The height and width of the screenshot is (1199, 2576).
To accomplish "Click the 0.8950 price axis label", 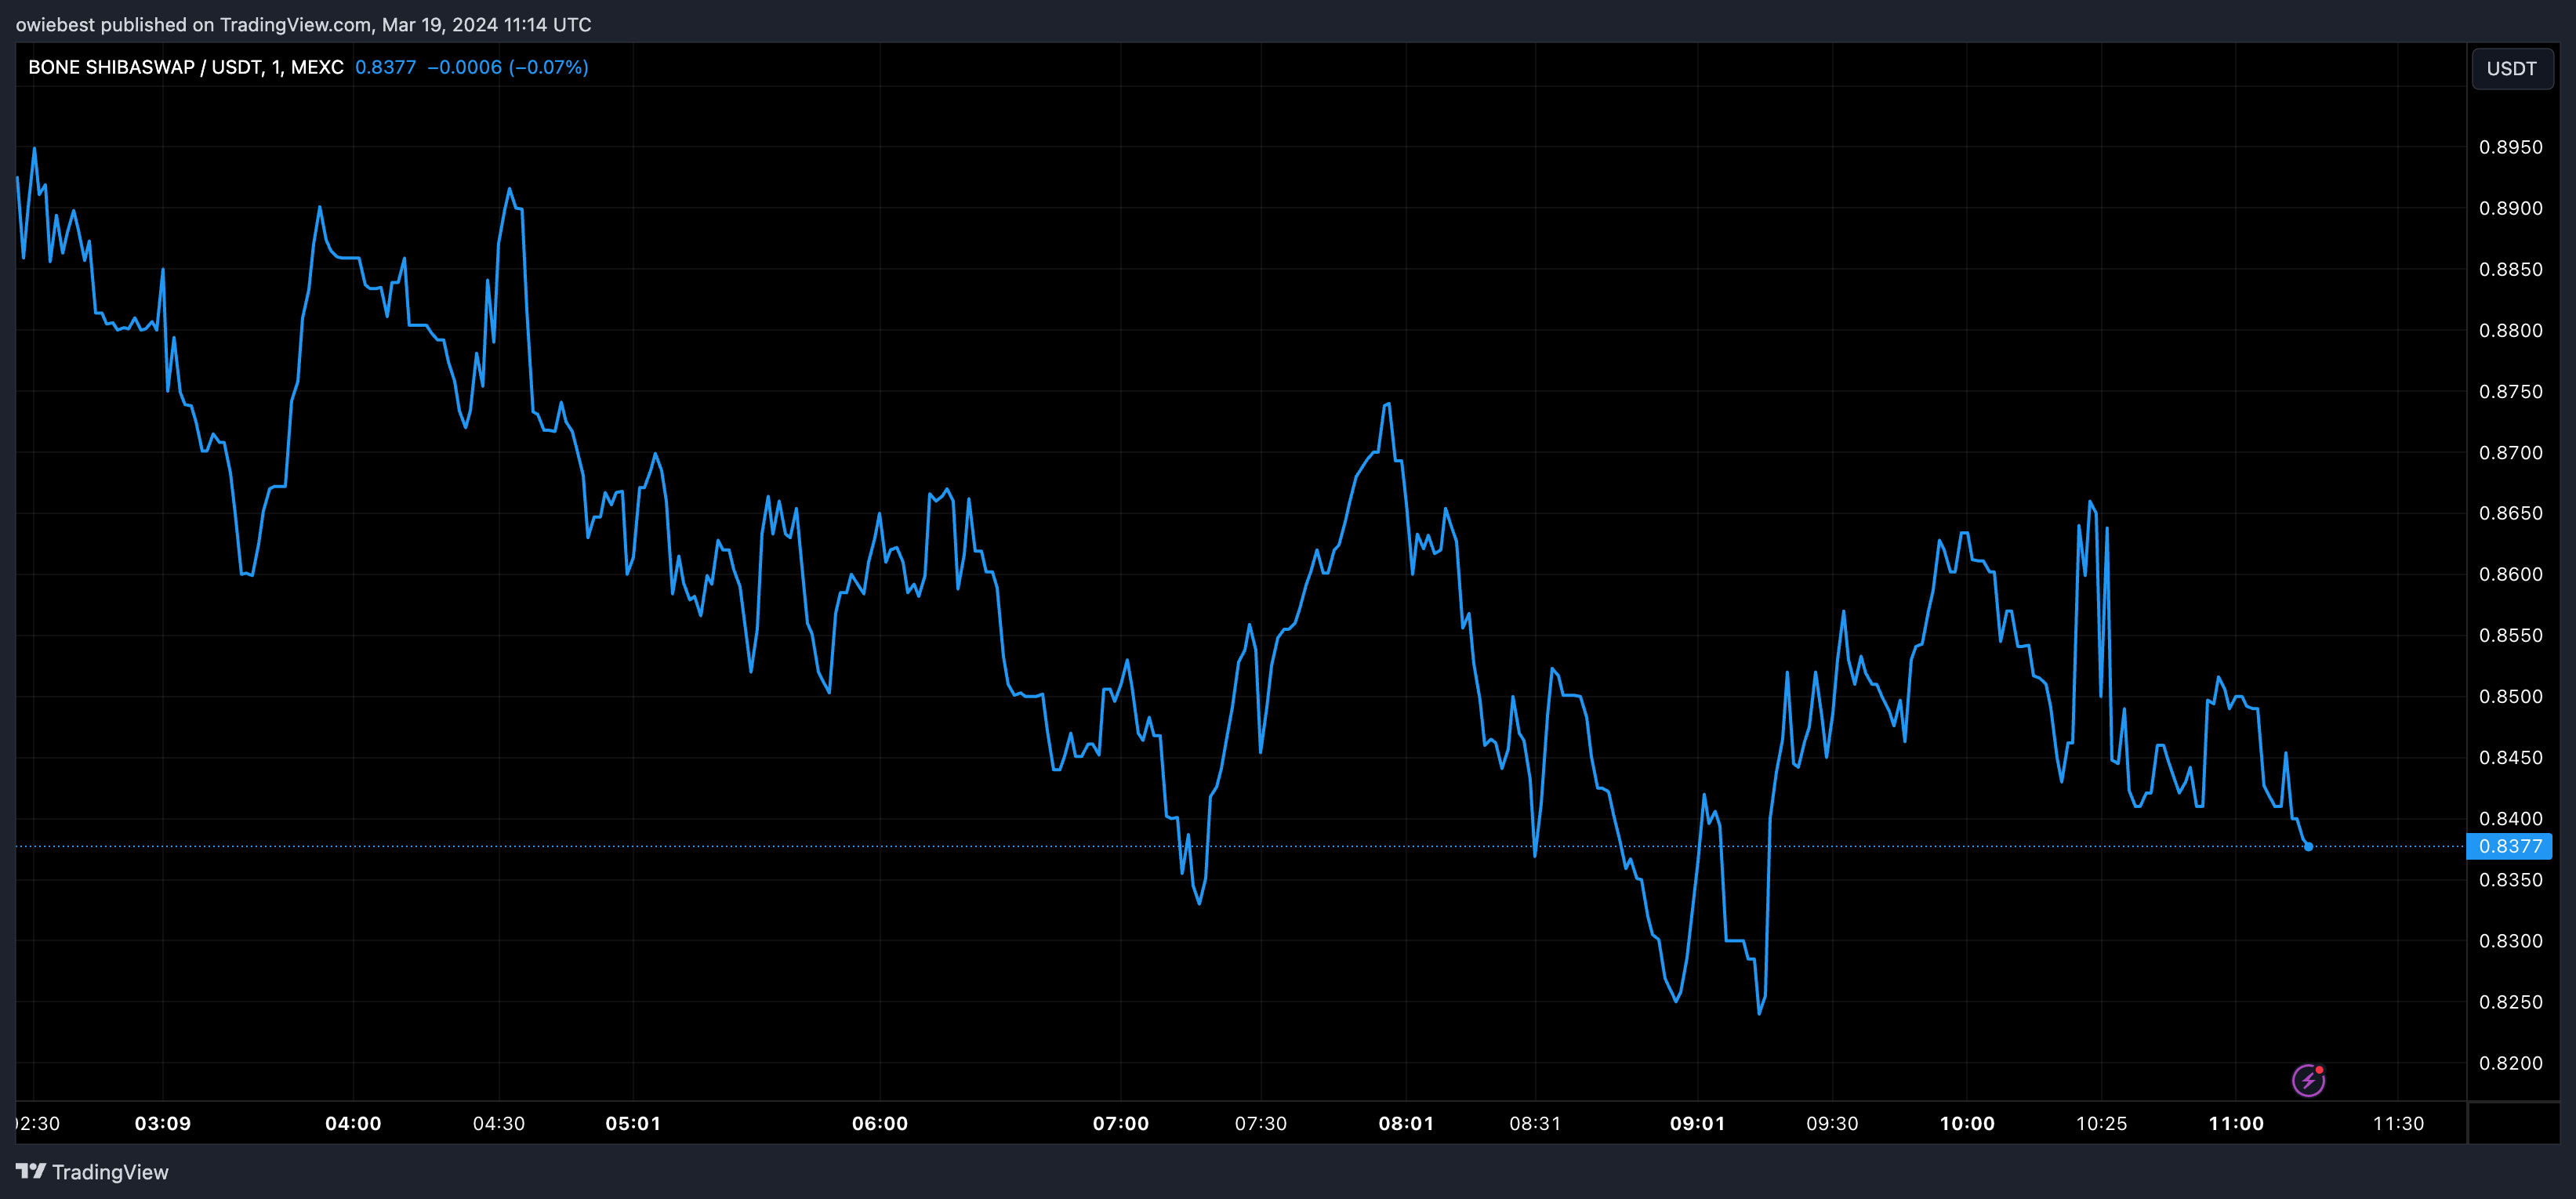I will [x=2510, y=147].
